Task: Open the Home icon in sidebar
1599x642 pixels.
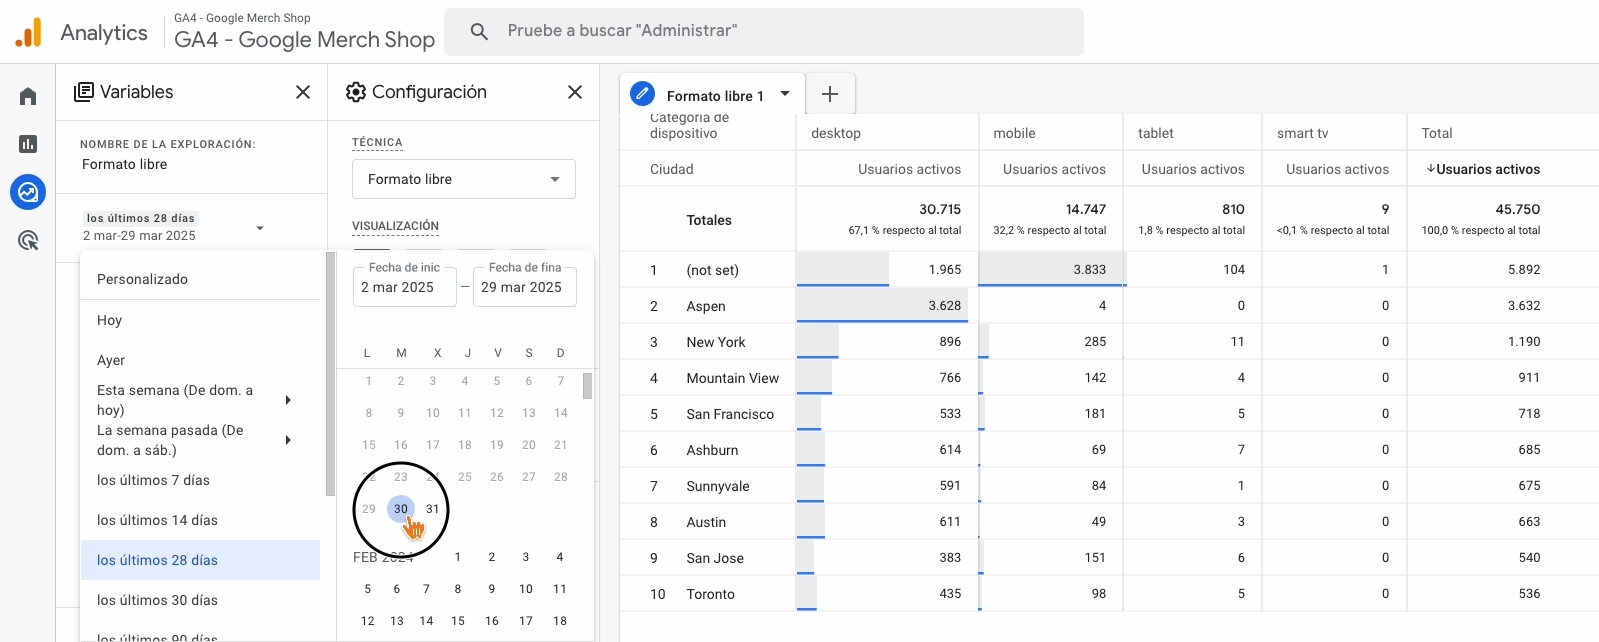Action: [28, 96]
